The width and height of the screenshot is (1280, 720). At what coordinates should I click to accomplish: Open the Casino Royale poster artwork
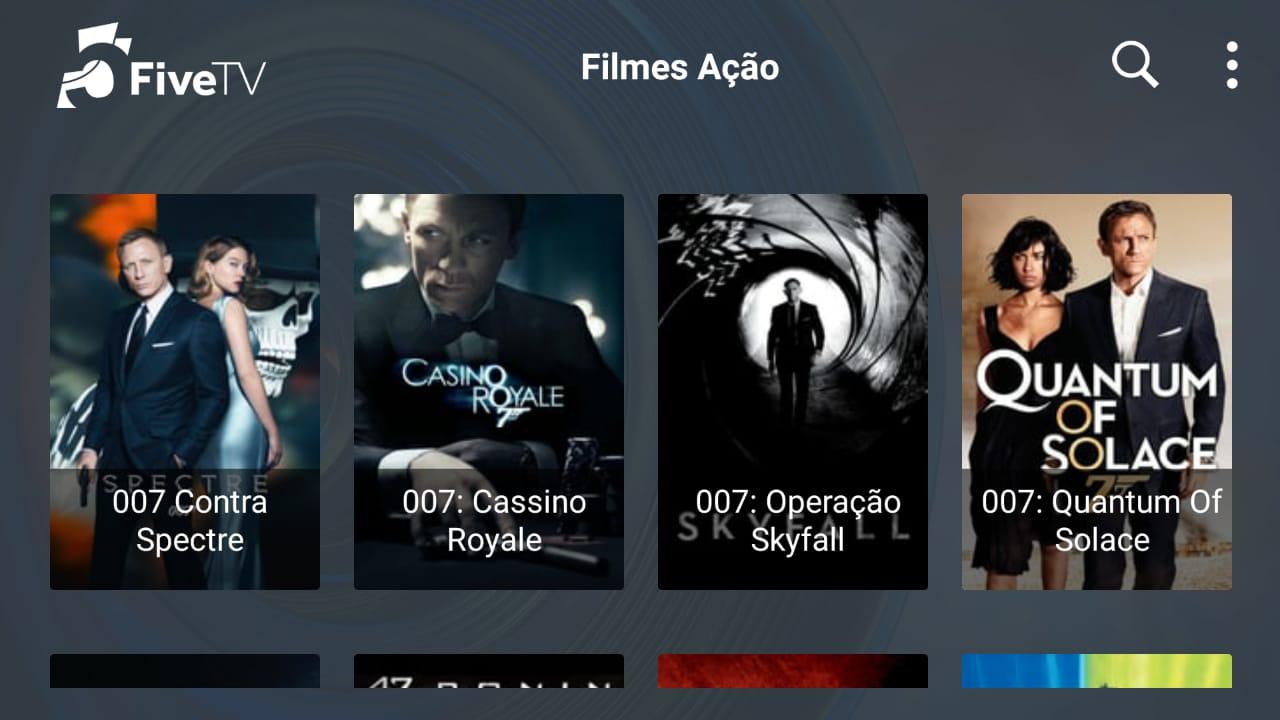(489, 331)
